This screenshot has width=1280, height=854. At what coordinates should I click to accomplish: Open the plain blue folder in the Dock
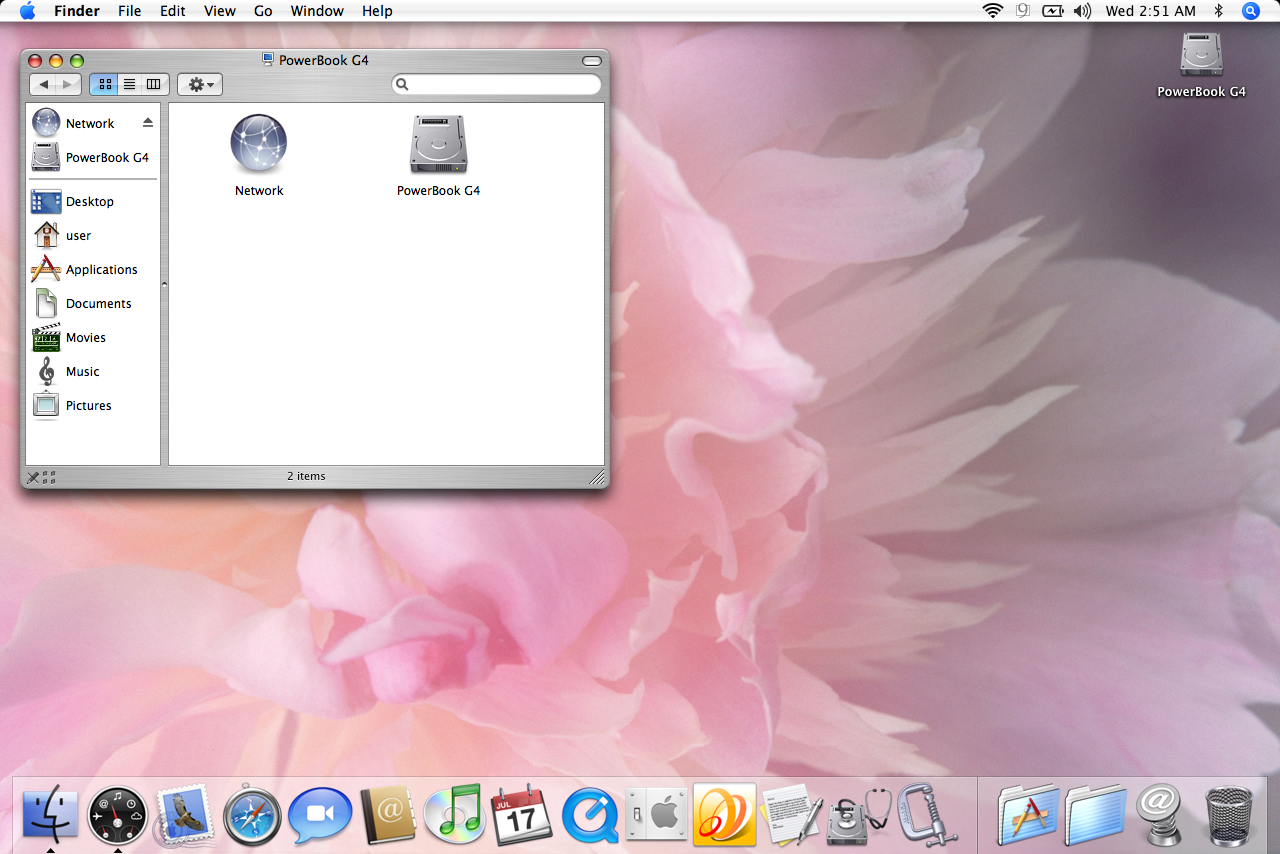pyautogui.click(x=1096, y=815)
